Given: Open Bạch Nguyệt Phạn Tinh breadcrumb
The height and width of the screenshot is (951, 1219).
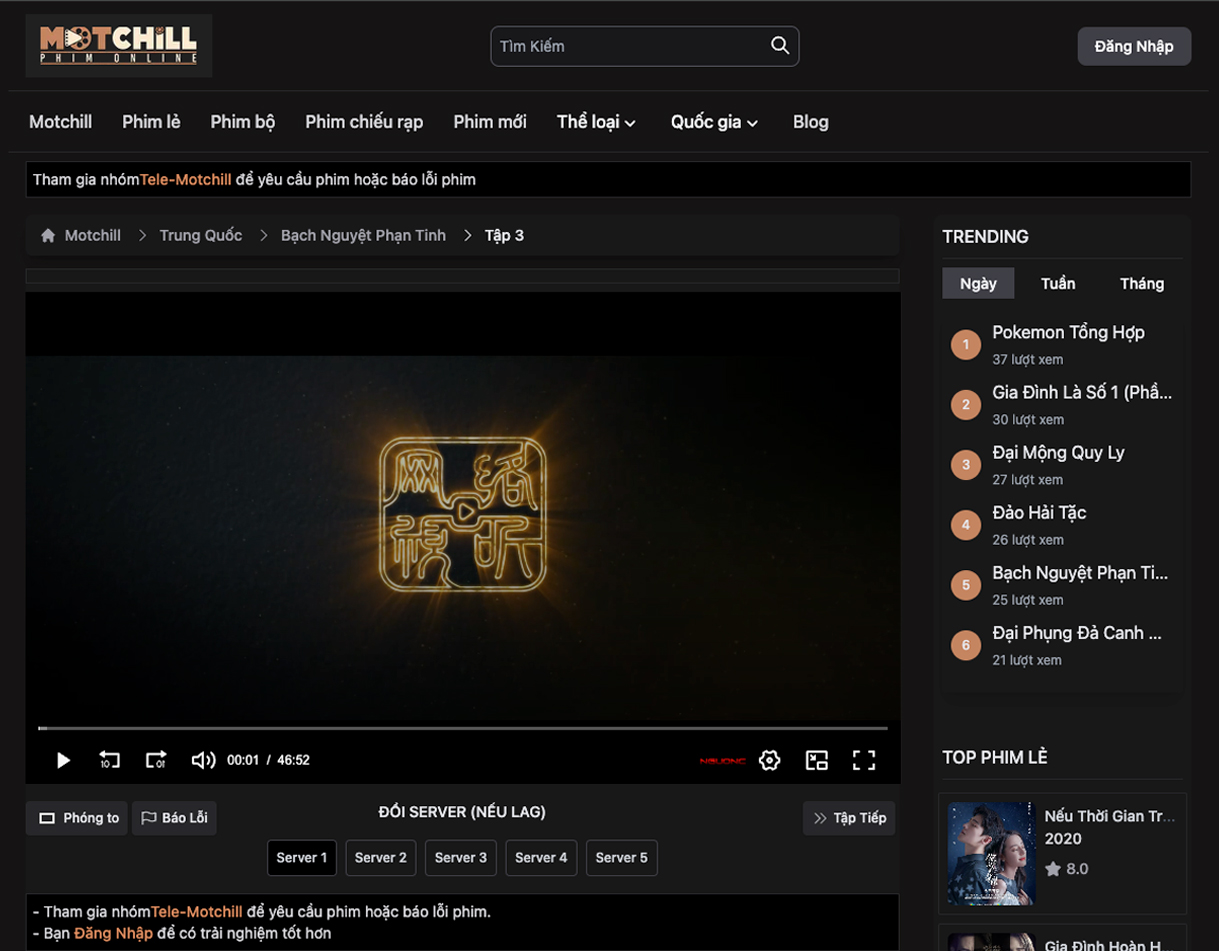Looking at the screenshot, I should (363, 235).
